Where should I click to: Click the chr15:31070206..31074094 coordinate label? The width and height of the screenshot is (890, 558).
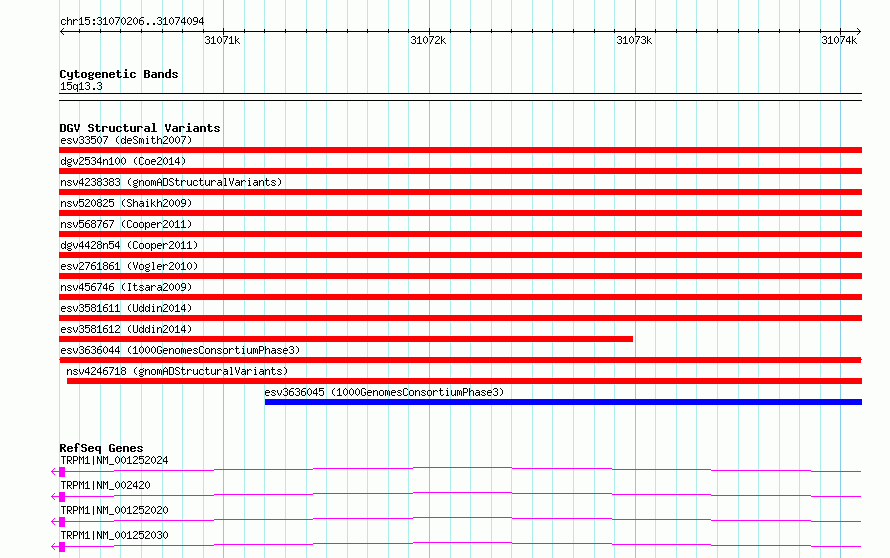point(132,21)
